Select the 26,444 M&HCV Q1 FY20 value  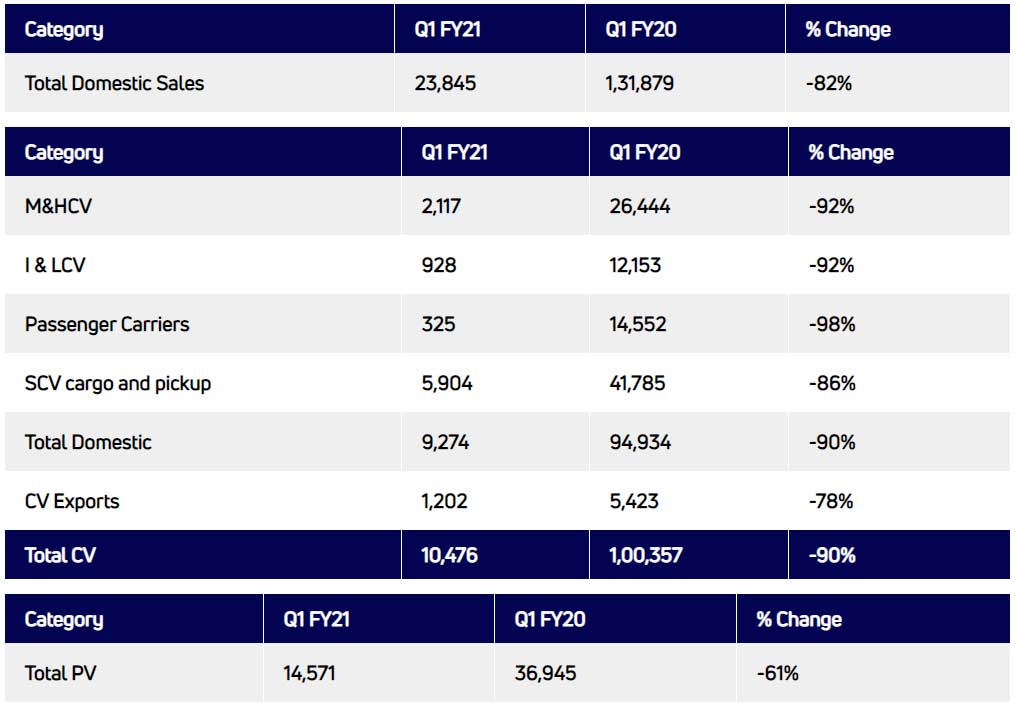pos(639,207)
